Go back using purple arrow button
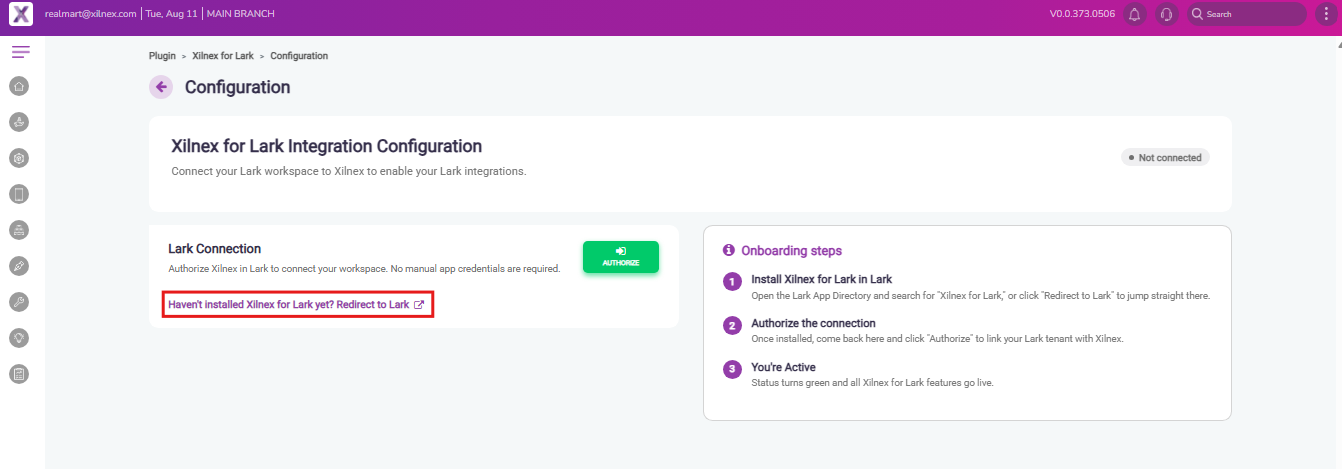1342x469 pixels. [x=161, y=87]
